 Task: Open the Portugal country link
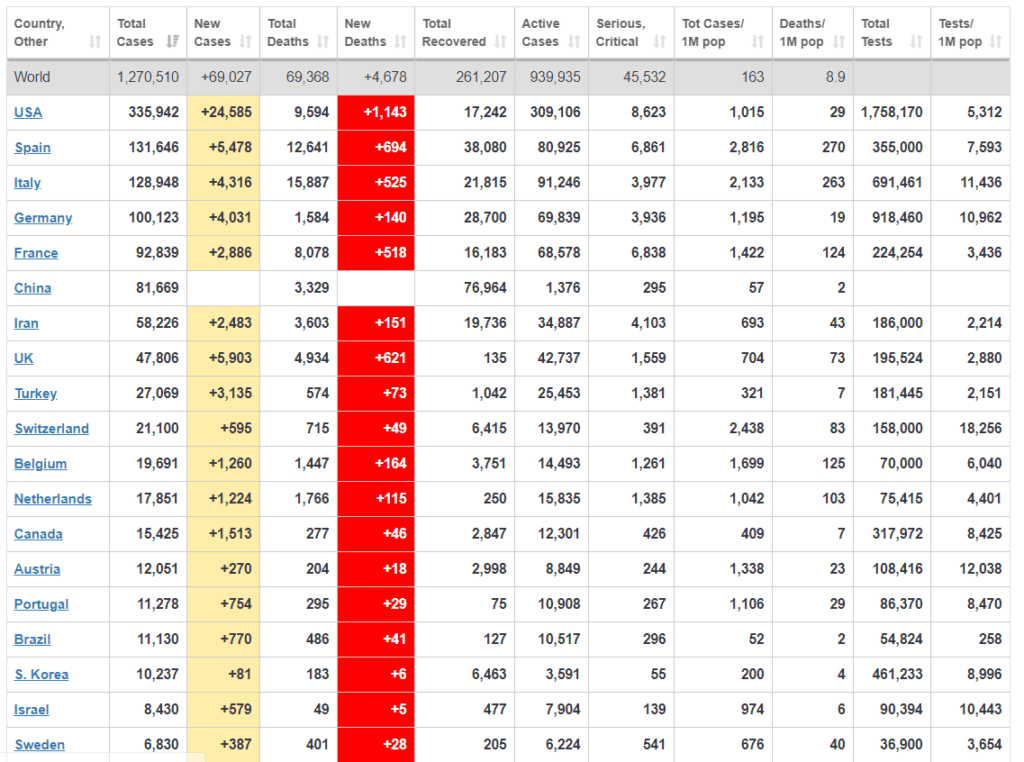[41, 605]
